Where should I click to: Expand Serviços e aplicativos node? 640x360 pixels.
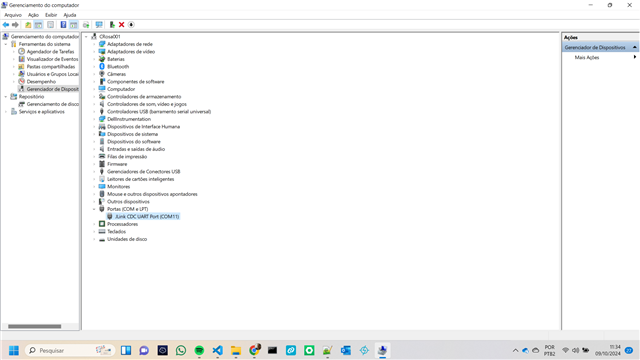click(6, 111)
